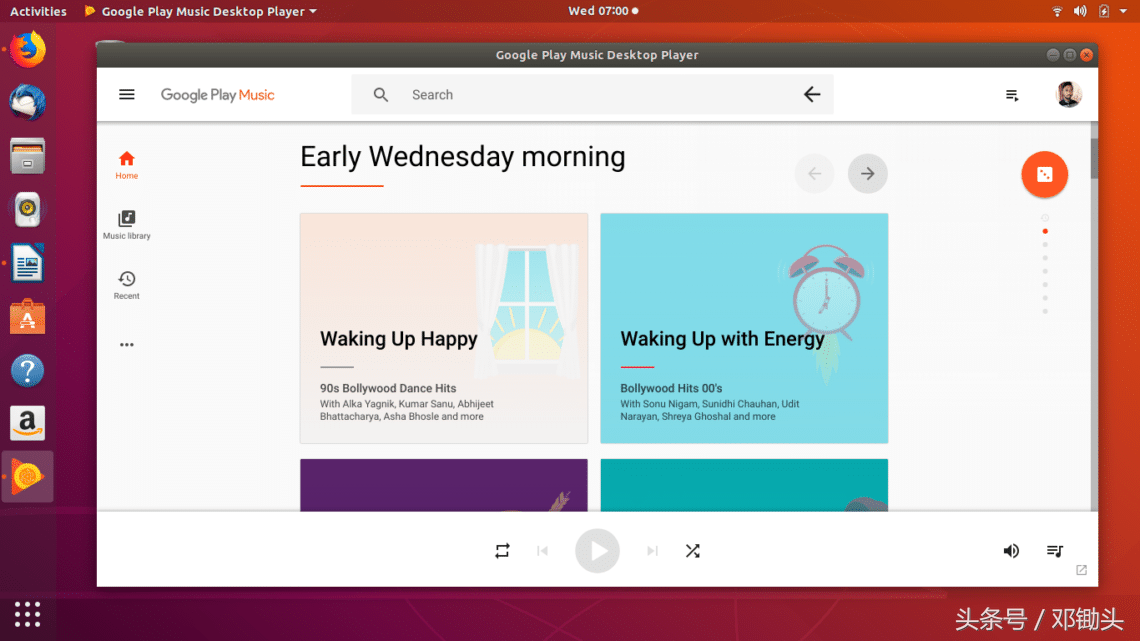Toggle repeat mode
This screenshot has width=1140, height=641.
point(502,551)
